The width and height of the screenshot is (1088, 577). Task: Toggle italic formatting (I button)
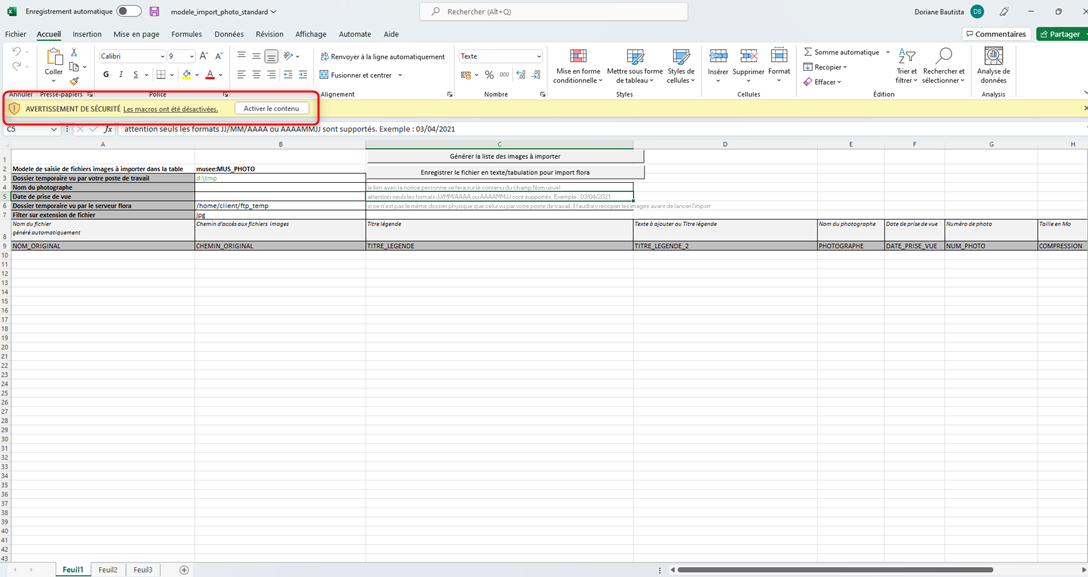coord(121,75)
